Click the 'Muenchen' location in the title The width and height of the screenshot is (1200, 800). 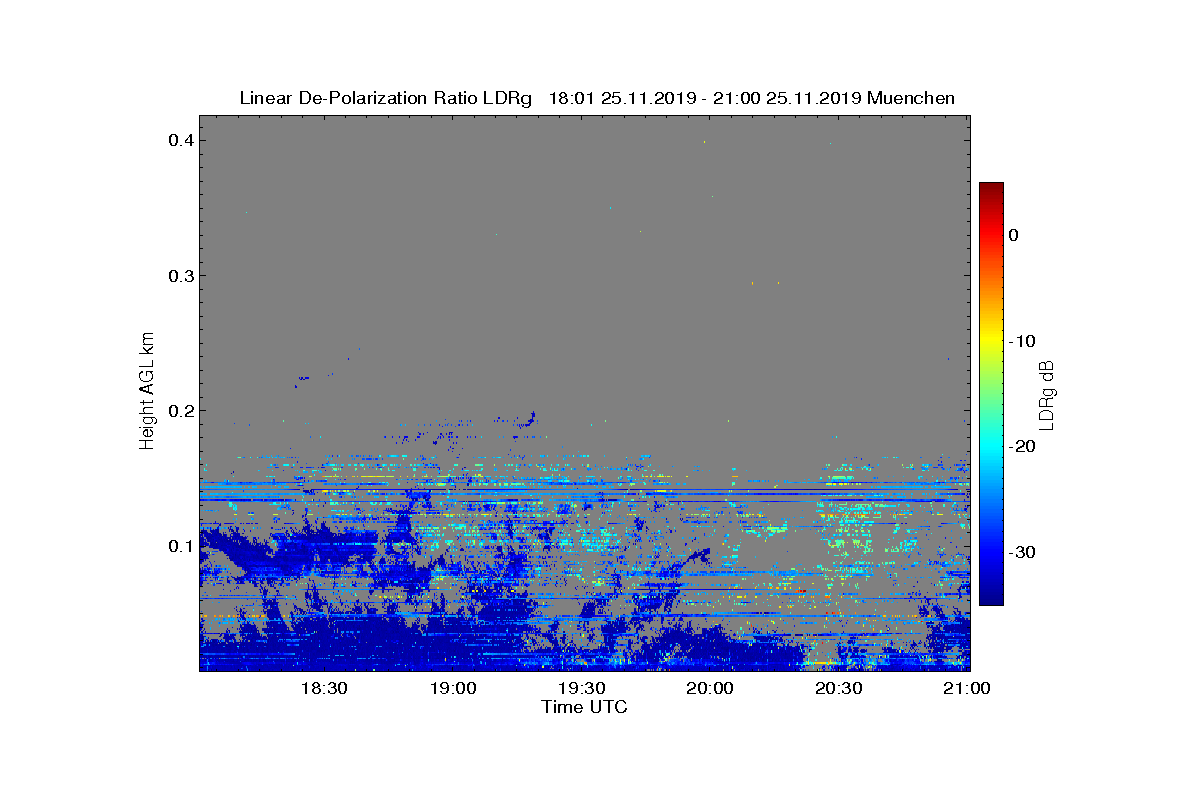[911, 98]
